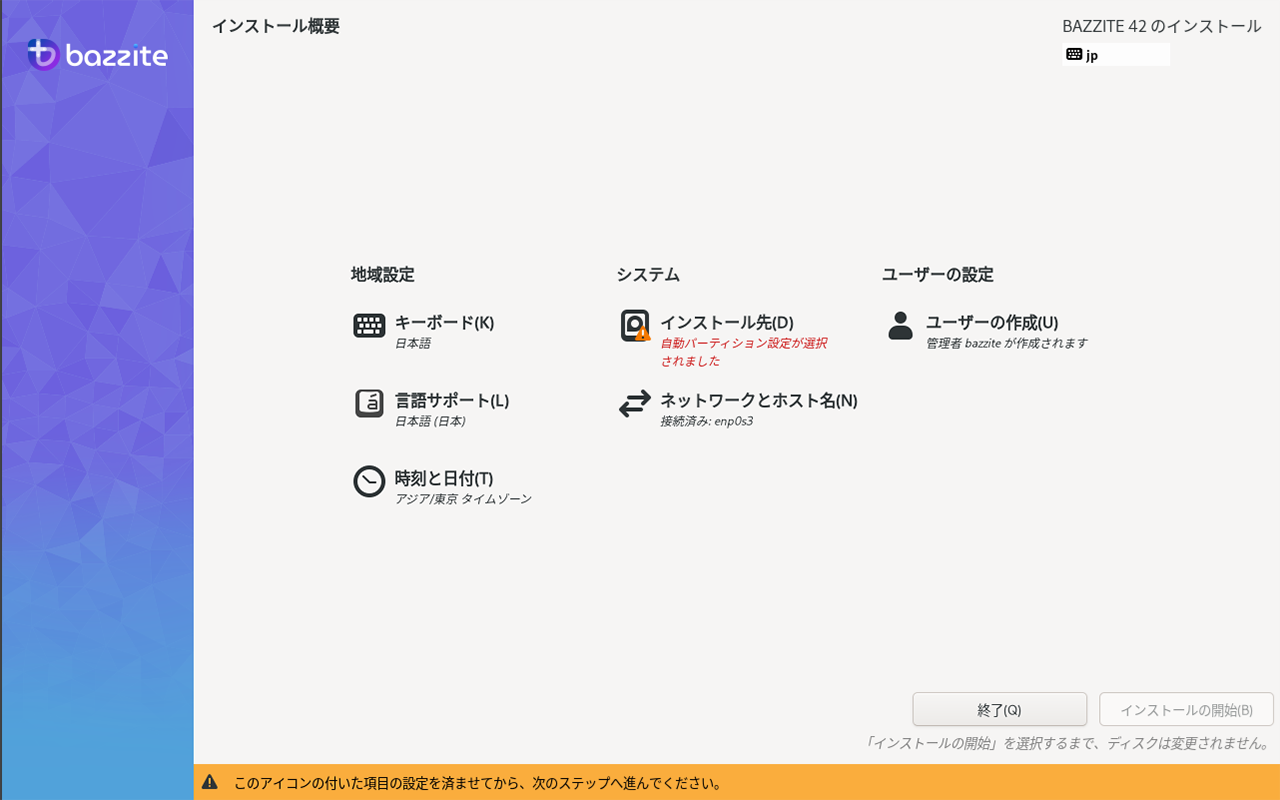Open ネットワークとホスト名(N) settings
Screen dimensions: 1280x800
(758, 400)
